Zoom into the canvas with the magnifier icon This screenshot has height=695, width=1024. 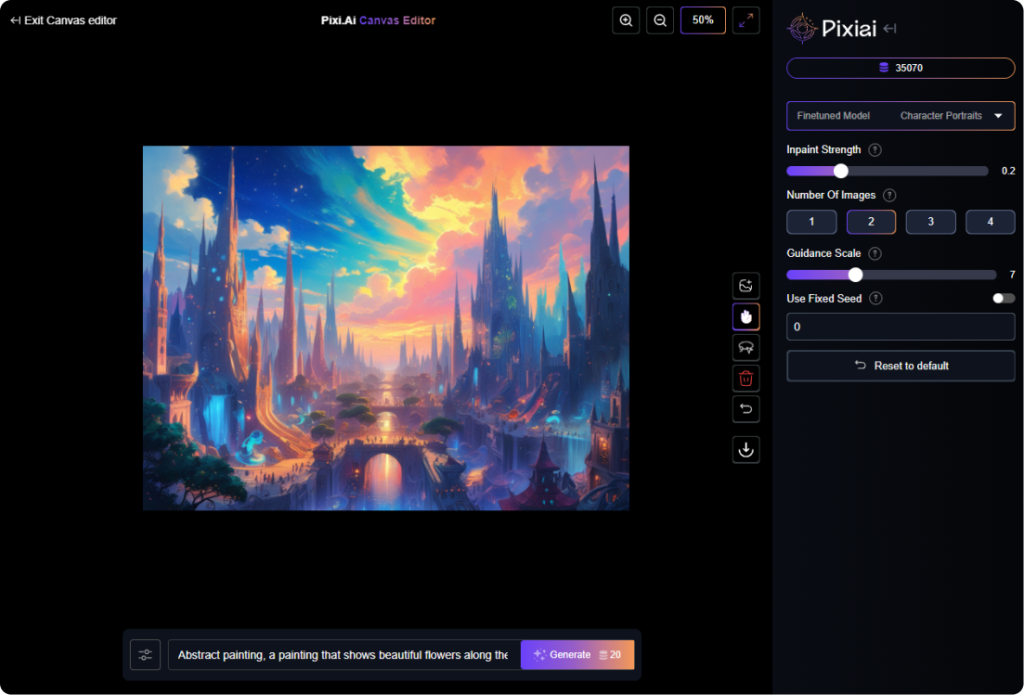click(x=625, y=20)
